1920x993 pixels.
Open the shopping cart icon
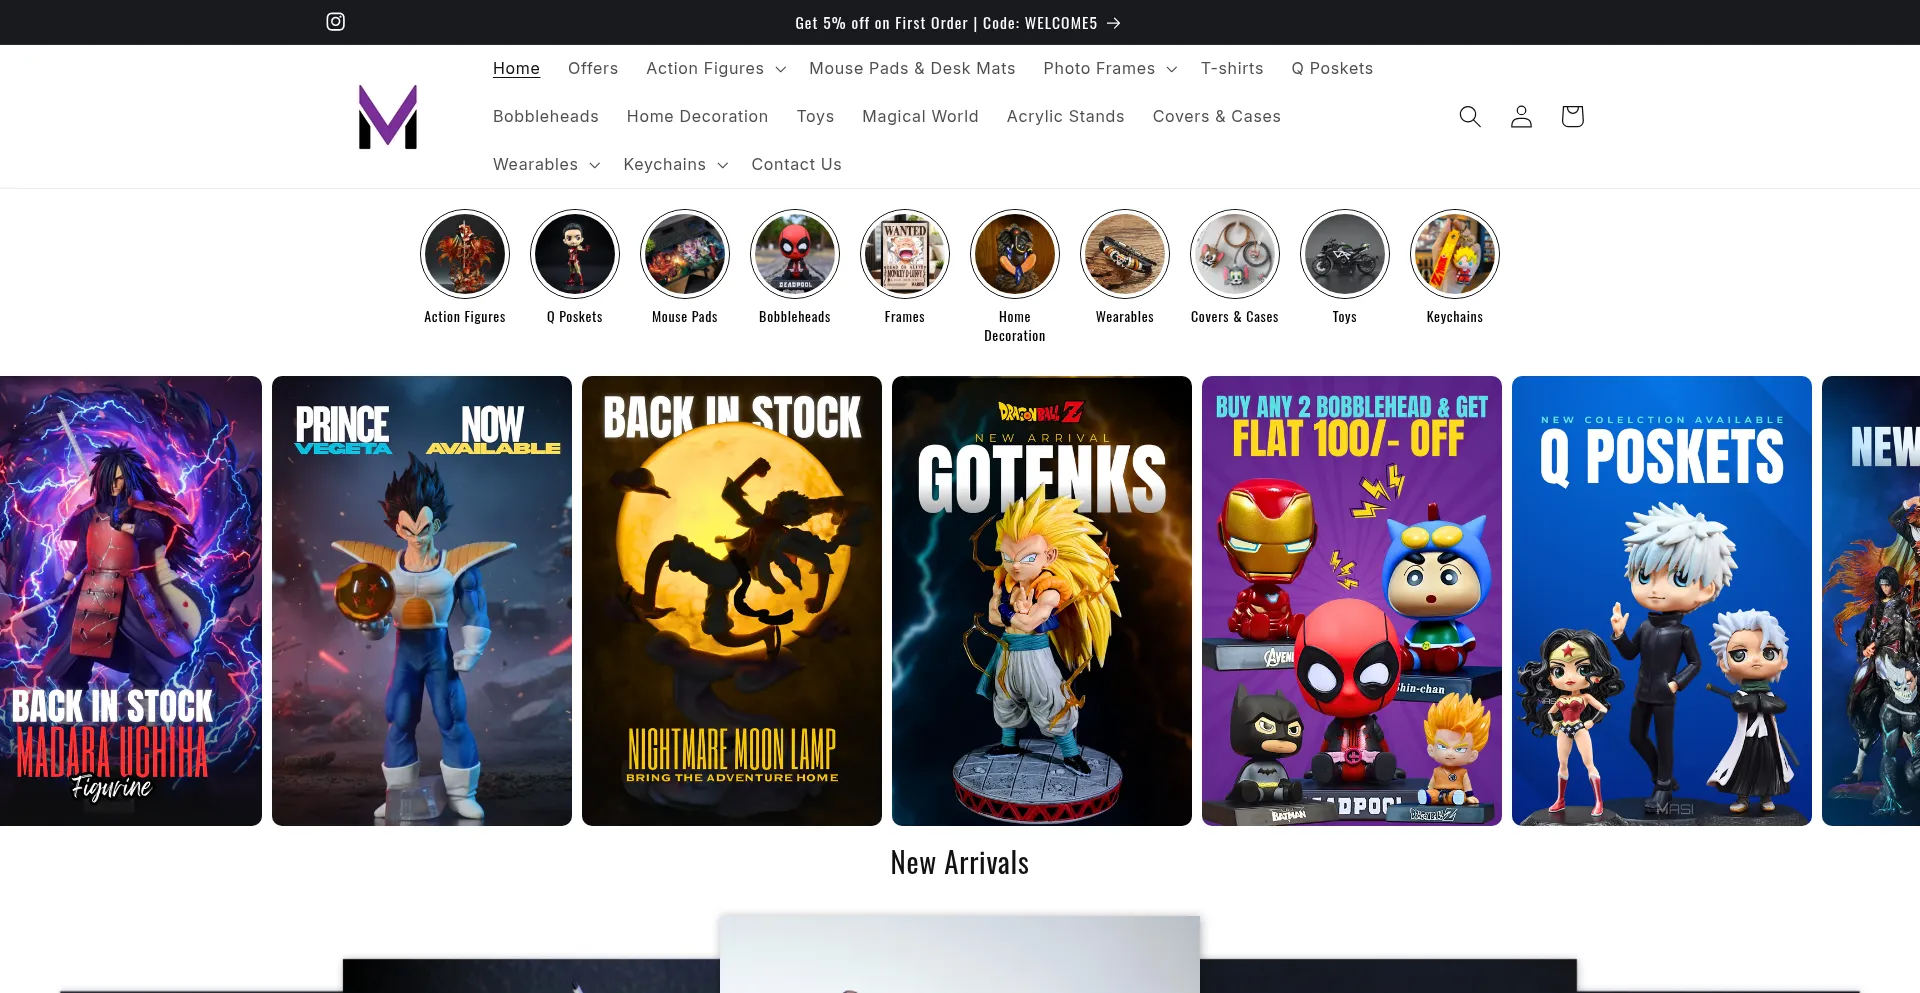coord(1572,117)
